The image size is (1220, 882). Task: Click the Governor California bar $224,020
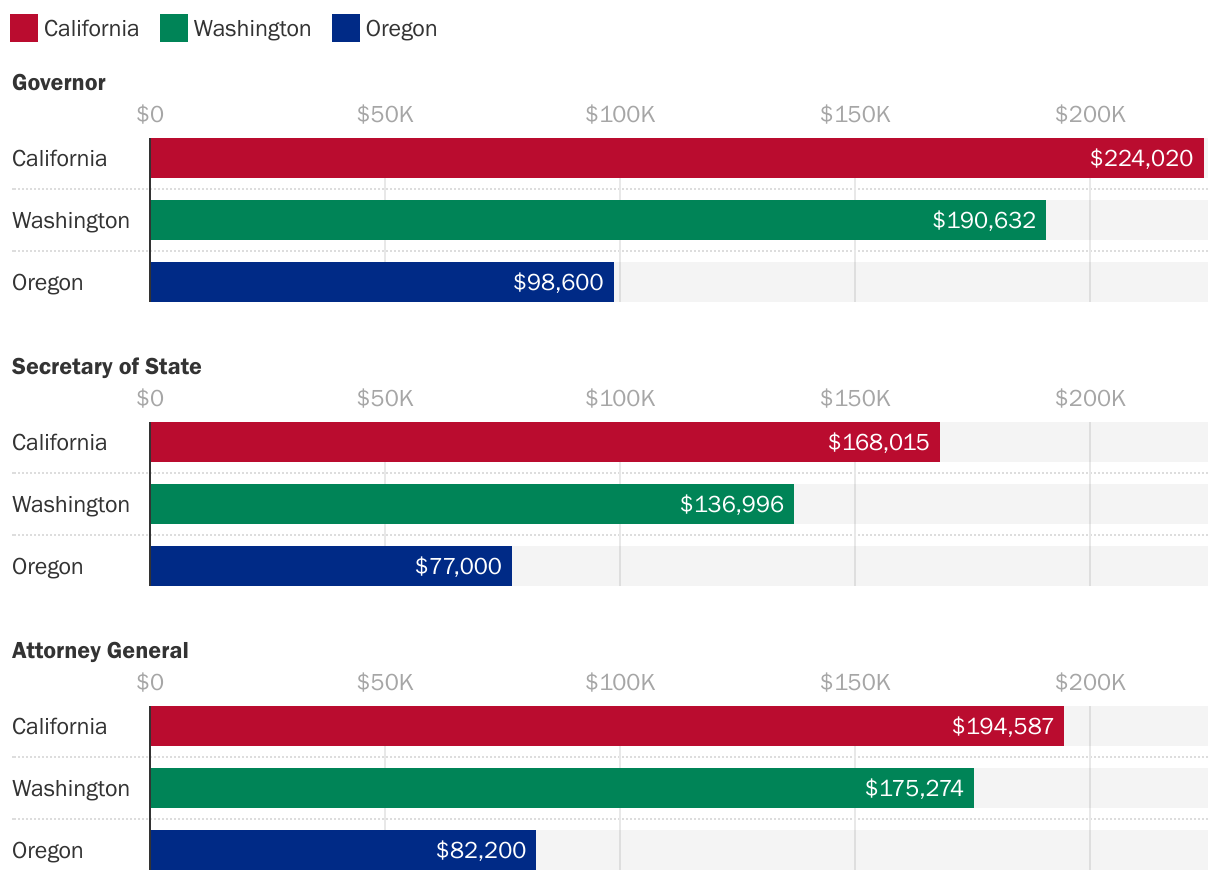click(x=677, y=158)
